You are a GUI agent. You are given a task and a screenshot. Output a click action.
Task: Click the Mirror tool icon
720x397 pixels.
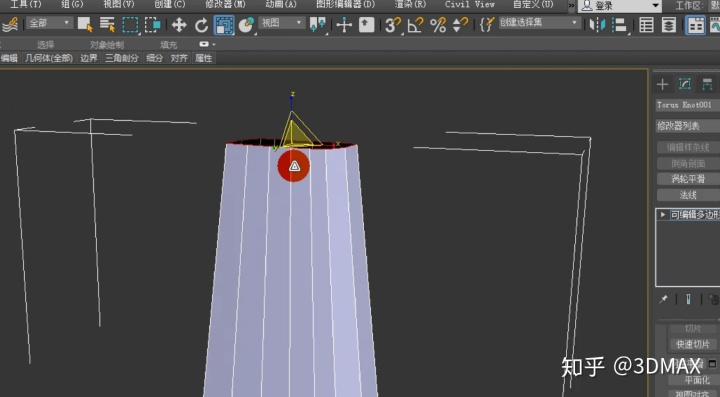[597, 25]
